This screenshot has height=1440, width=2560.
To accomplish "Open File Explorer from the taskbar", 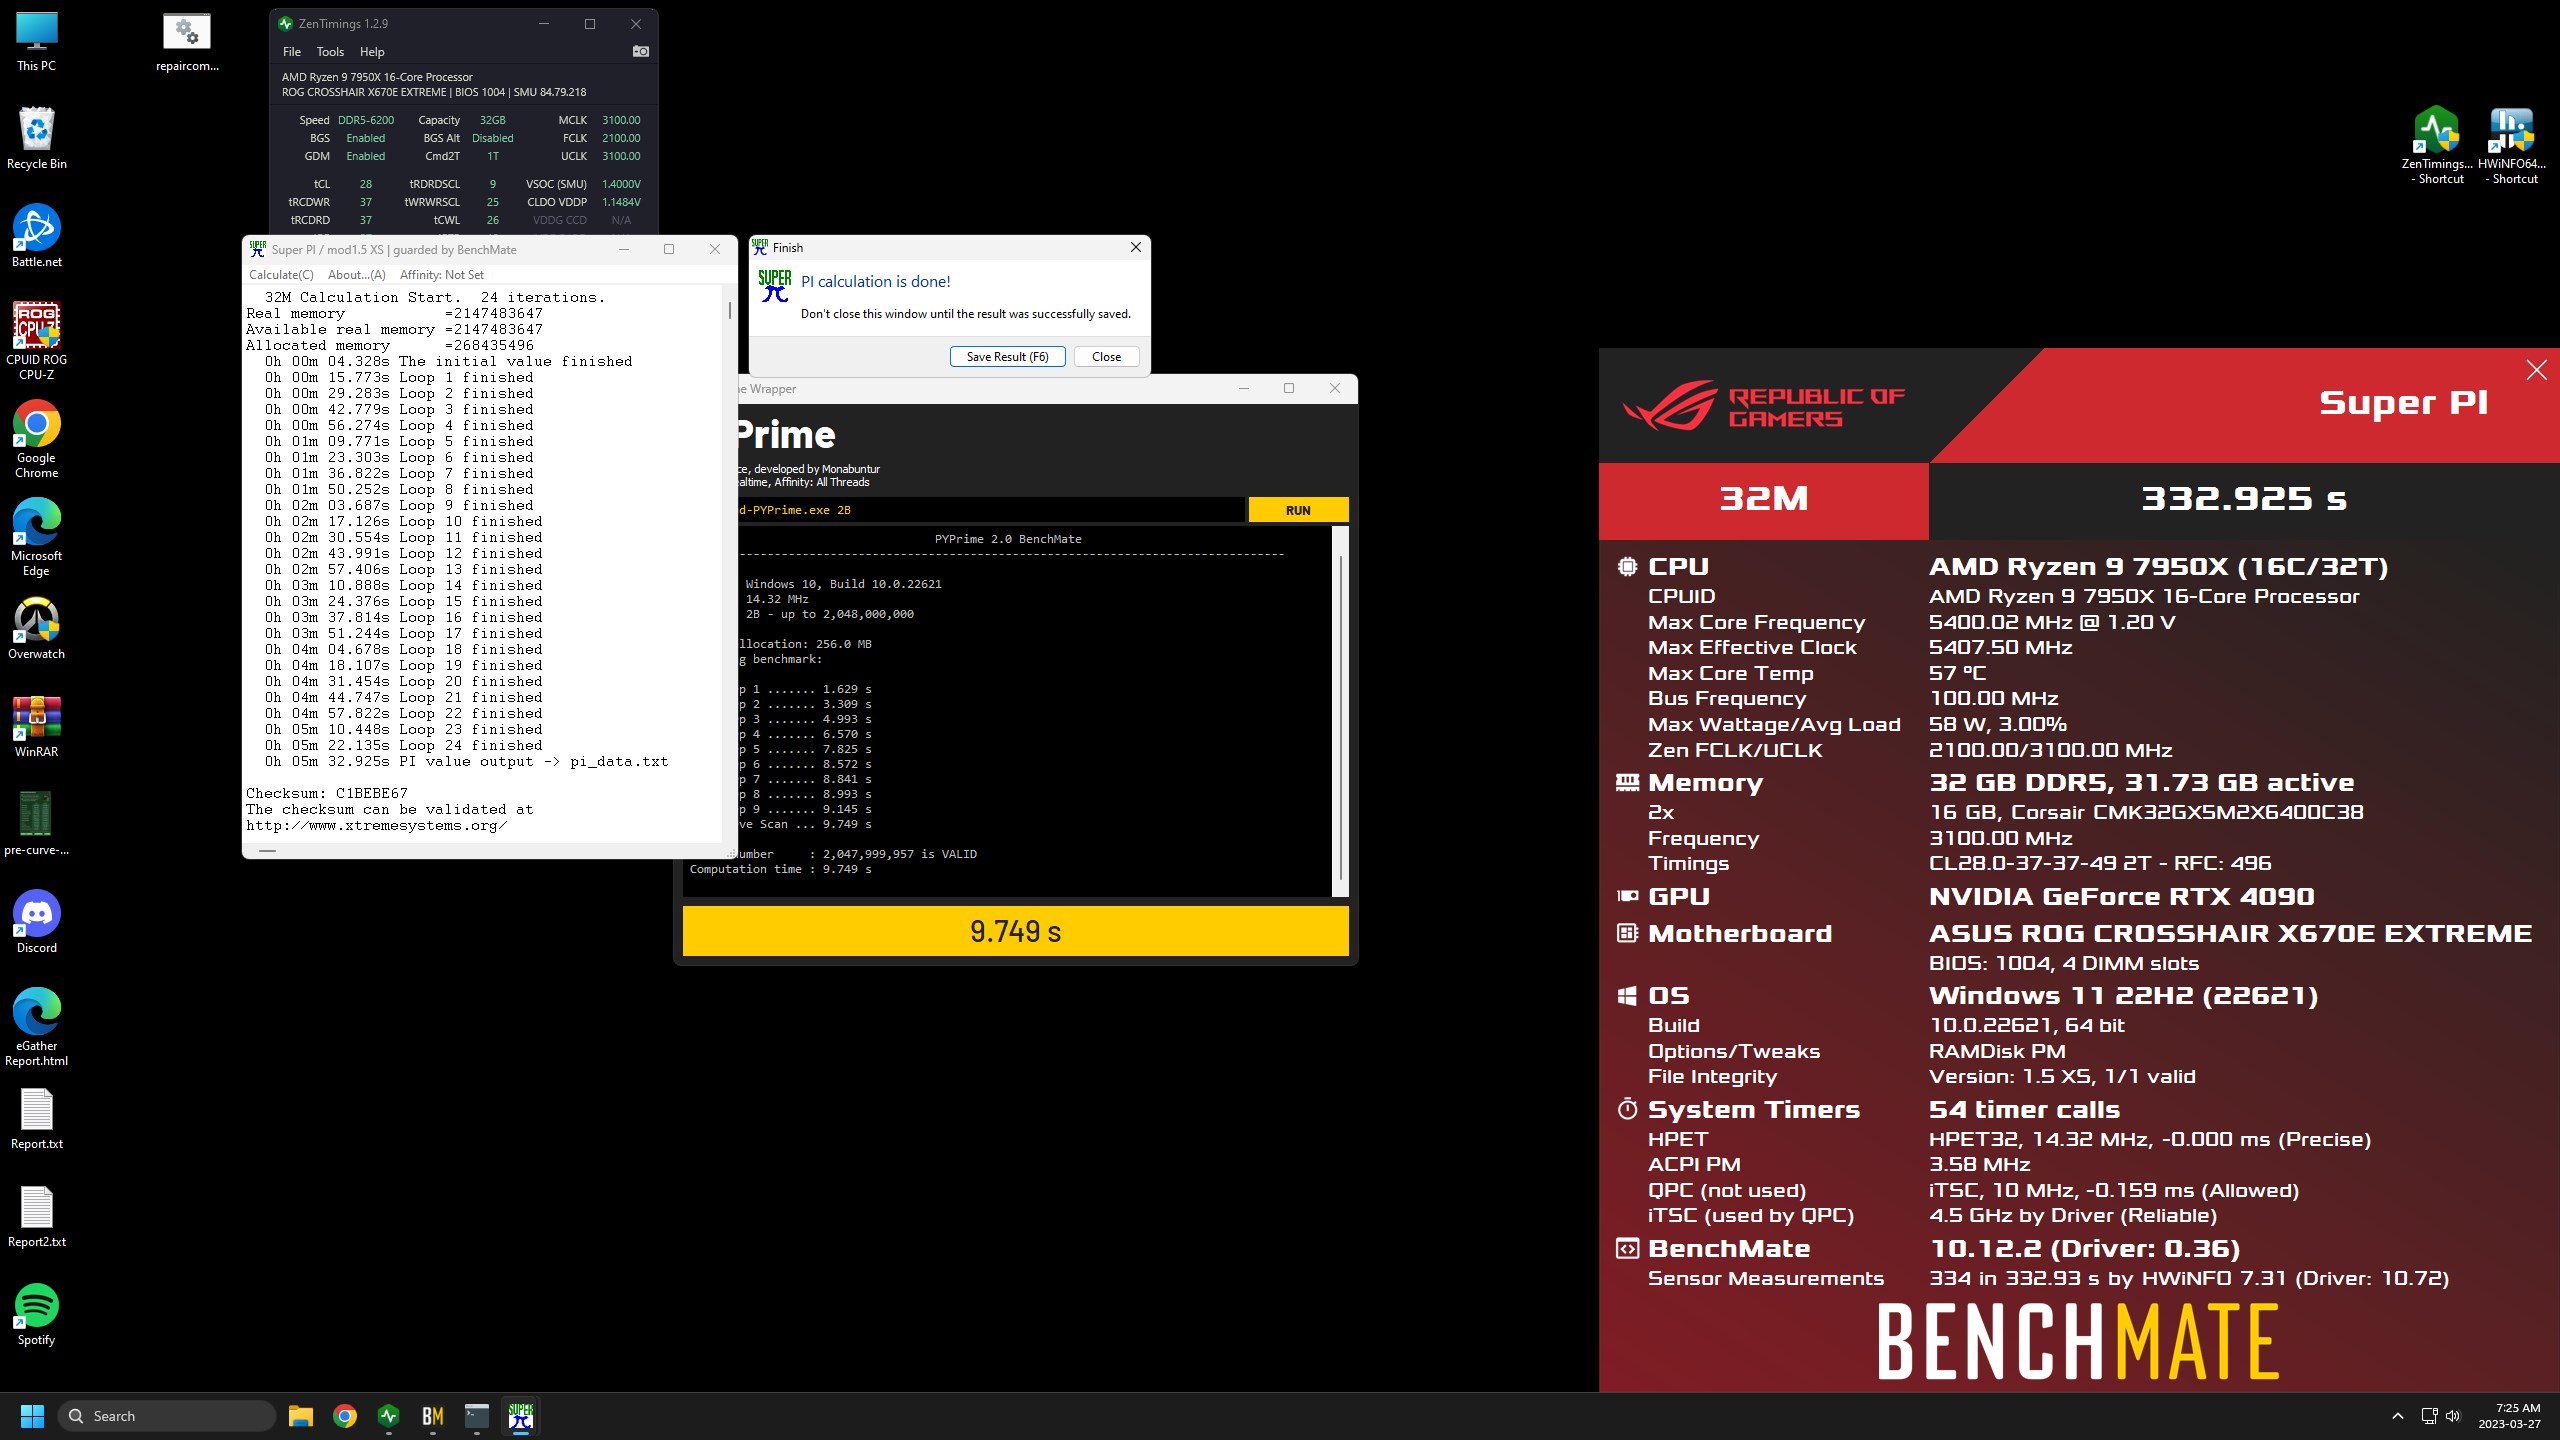I will 300,1416.
